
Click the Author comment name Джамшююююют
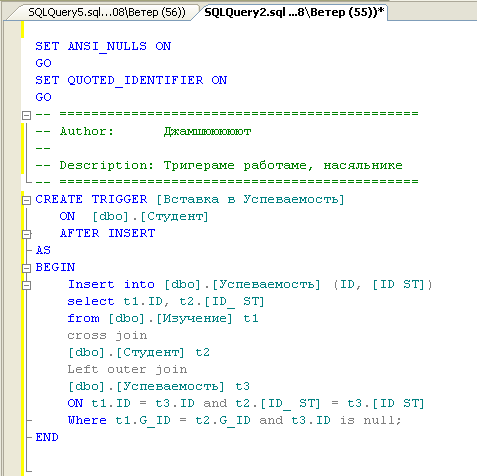click(207, 131)
